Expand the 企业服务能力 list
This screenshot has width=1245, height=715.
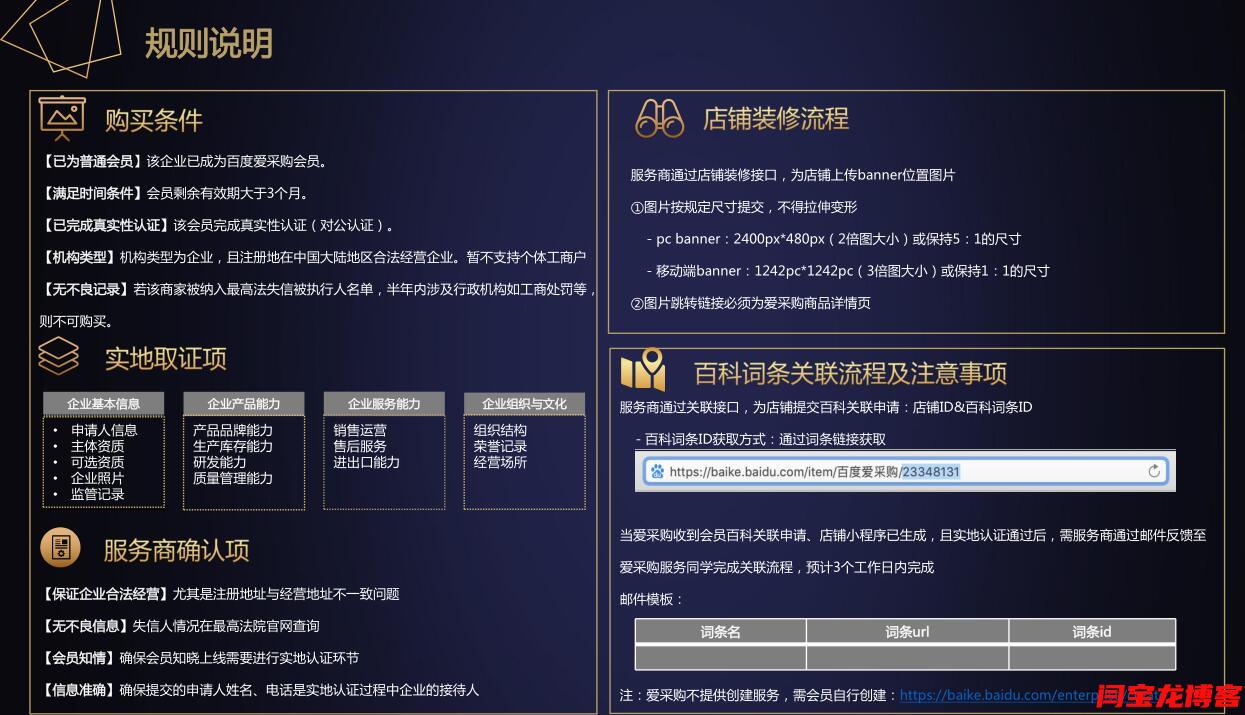pyautogui.click(x=384, y=404)
